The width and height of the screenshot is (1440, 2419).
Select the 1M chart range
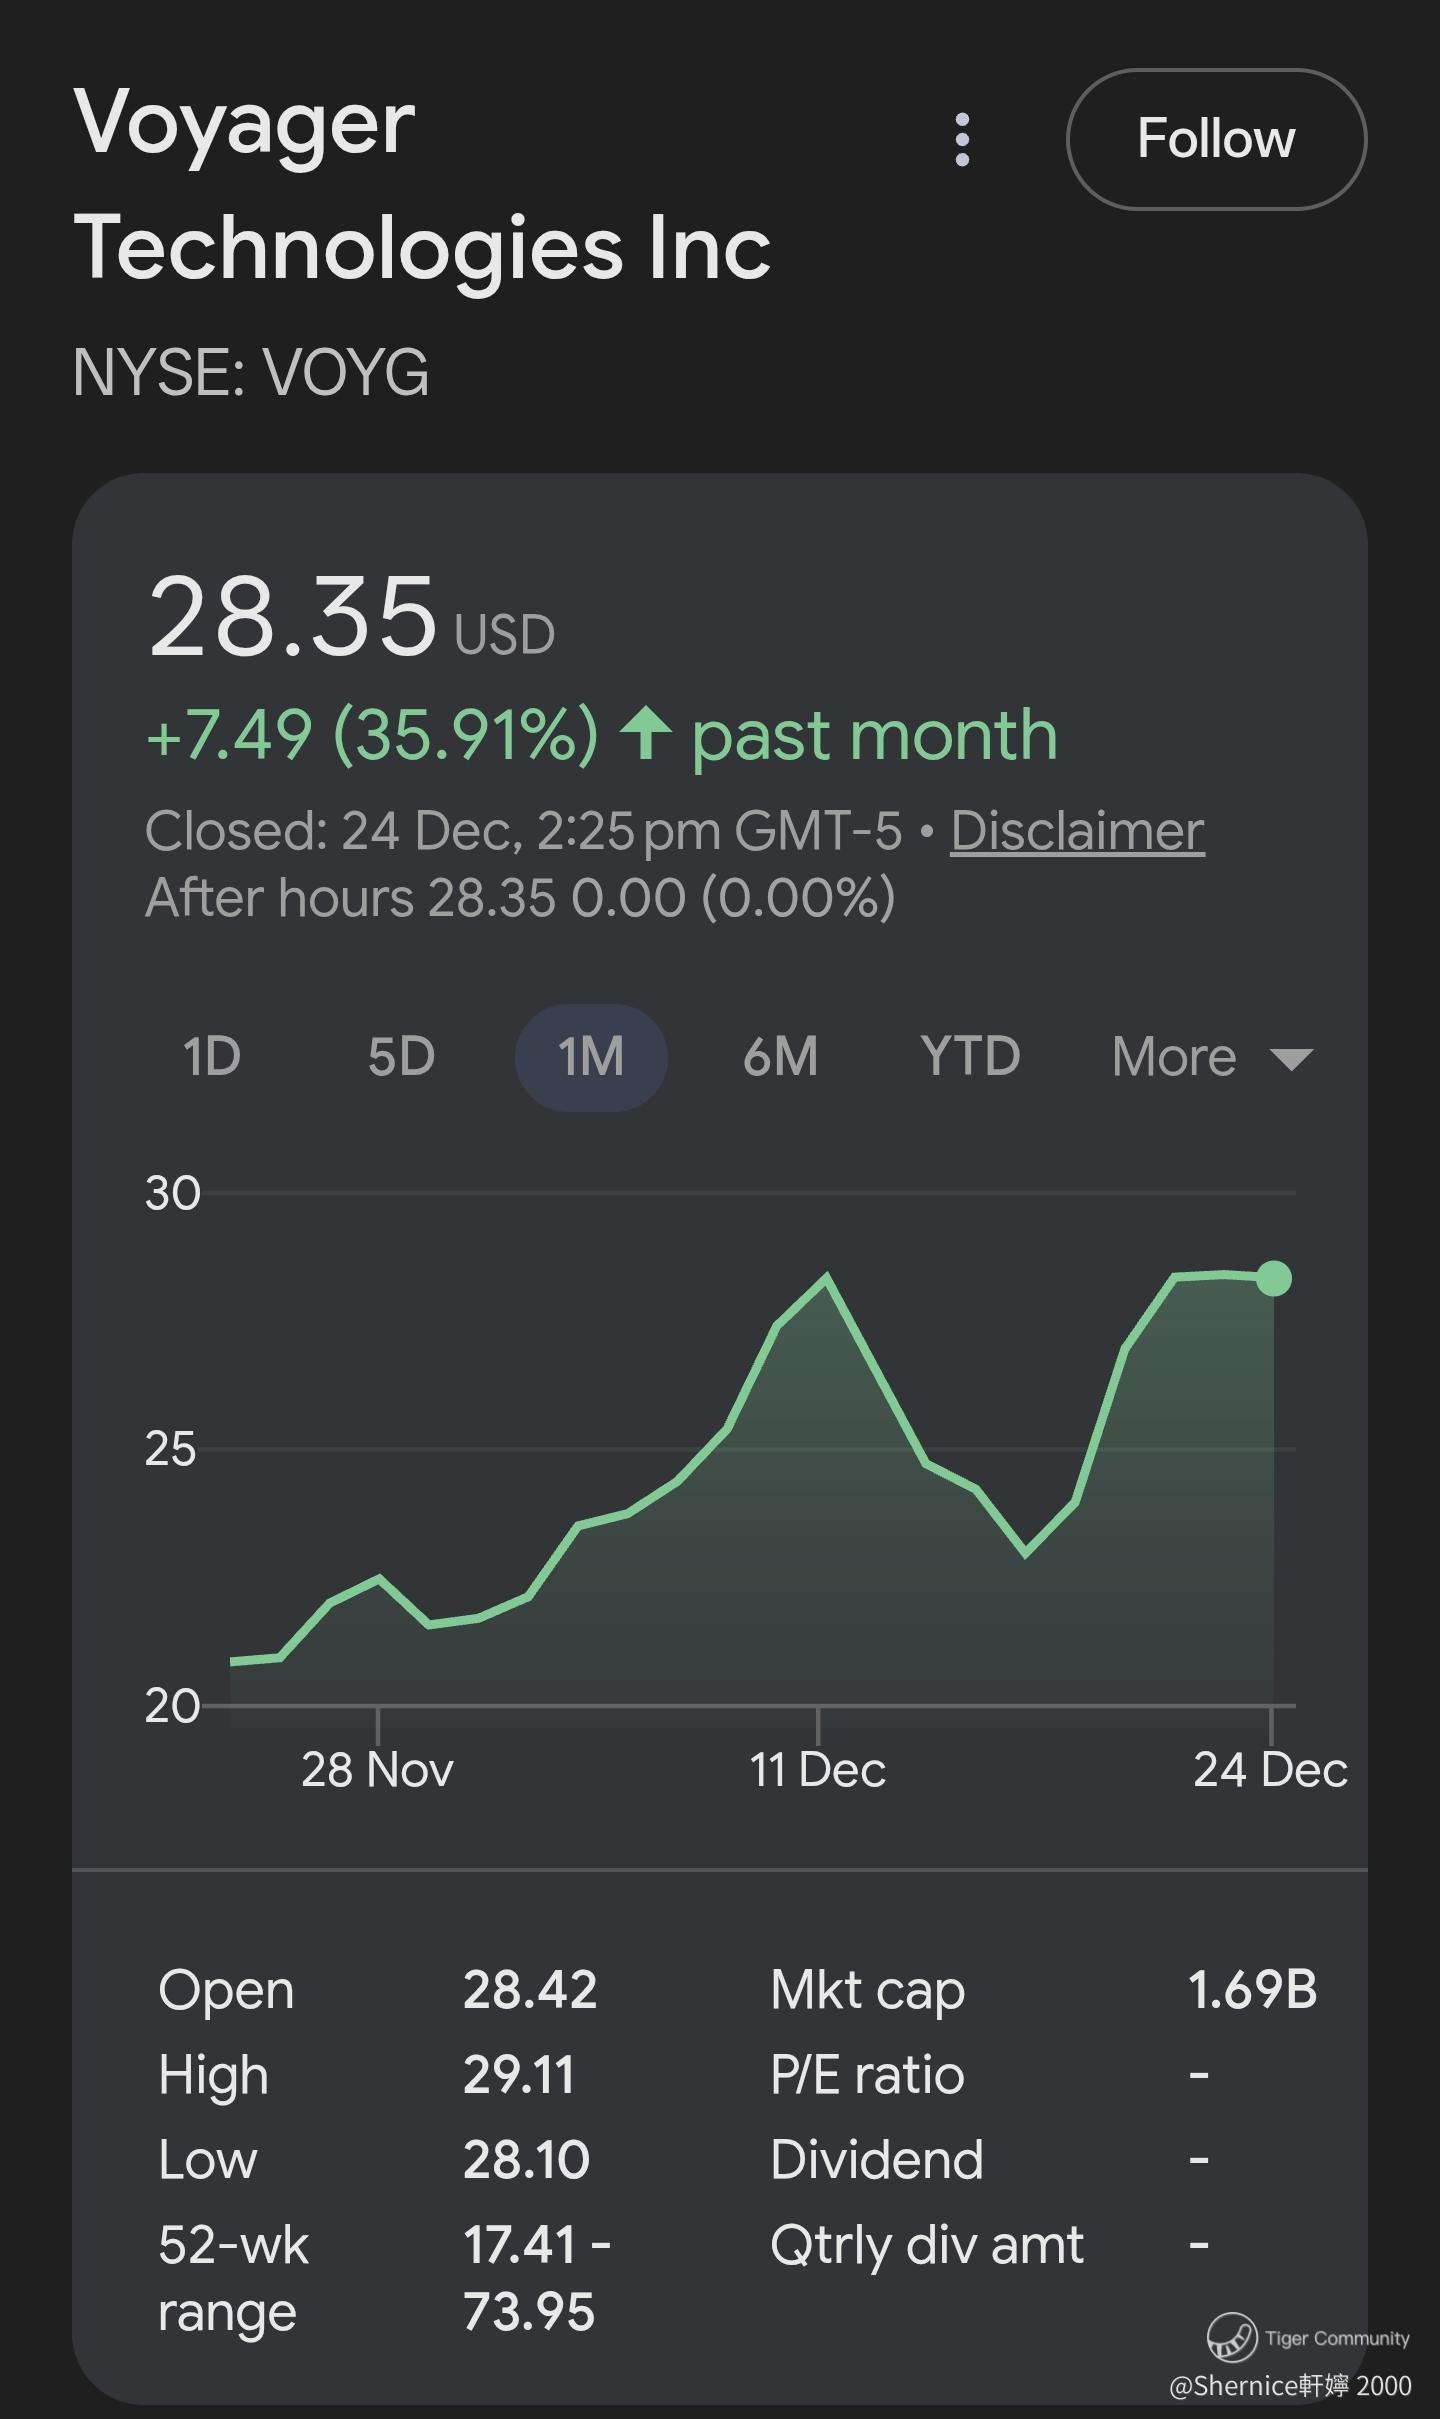tap(591, 1057)
